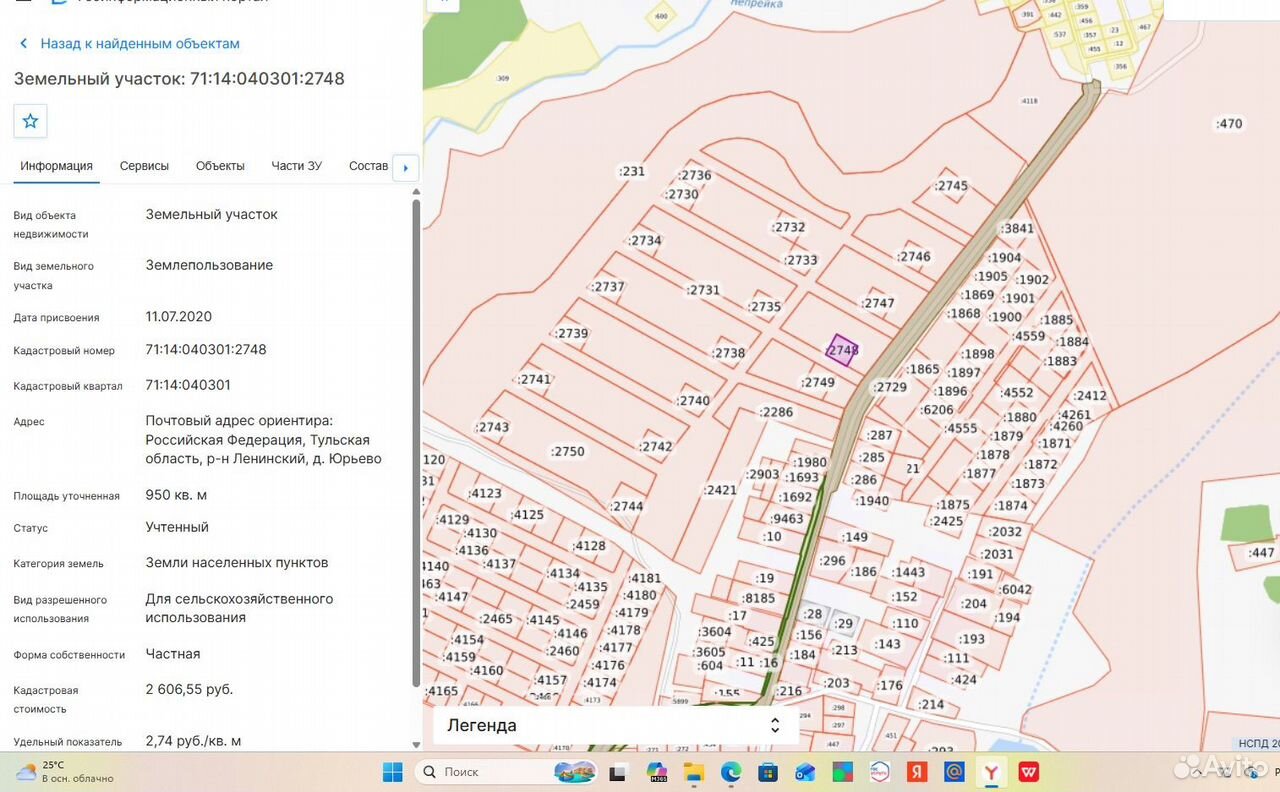The image size is (1280, 792).
Task: Add parcel to favorites with star icon
Action: point(30,121)
